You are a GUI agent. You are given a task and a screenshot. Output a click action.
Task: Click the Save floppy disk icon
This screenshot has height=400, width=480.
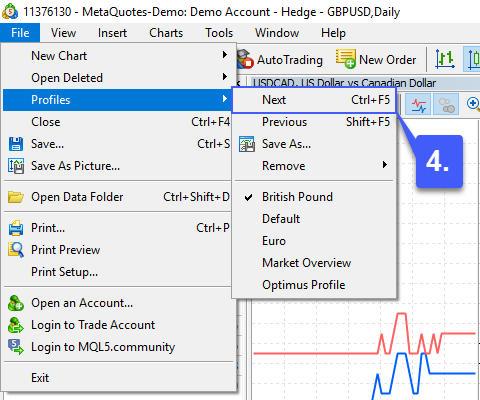pyautogui.click(x=15, y=144)
